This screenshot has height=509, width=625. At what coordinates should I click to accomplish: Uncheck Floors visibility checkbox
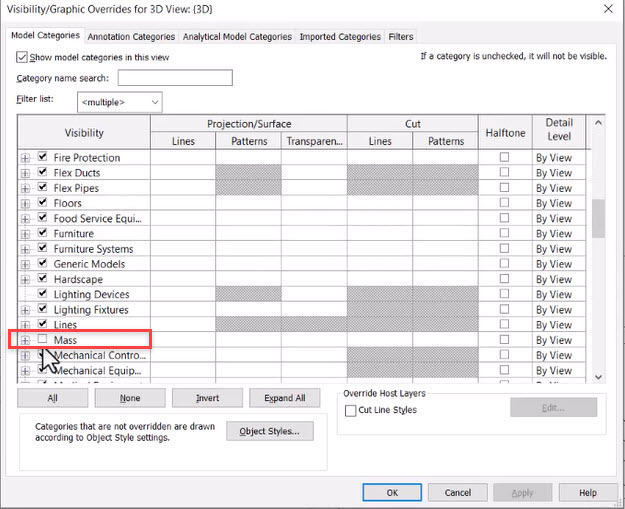click(x=42, y=202)
